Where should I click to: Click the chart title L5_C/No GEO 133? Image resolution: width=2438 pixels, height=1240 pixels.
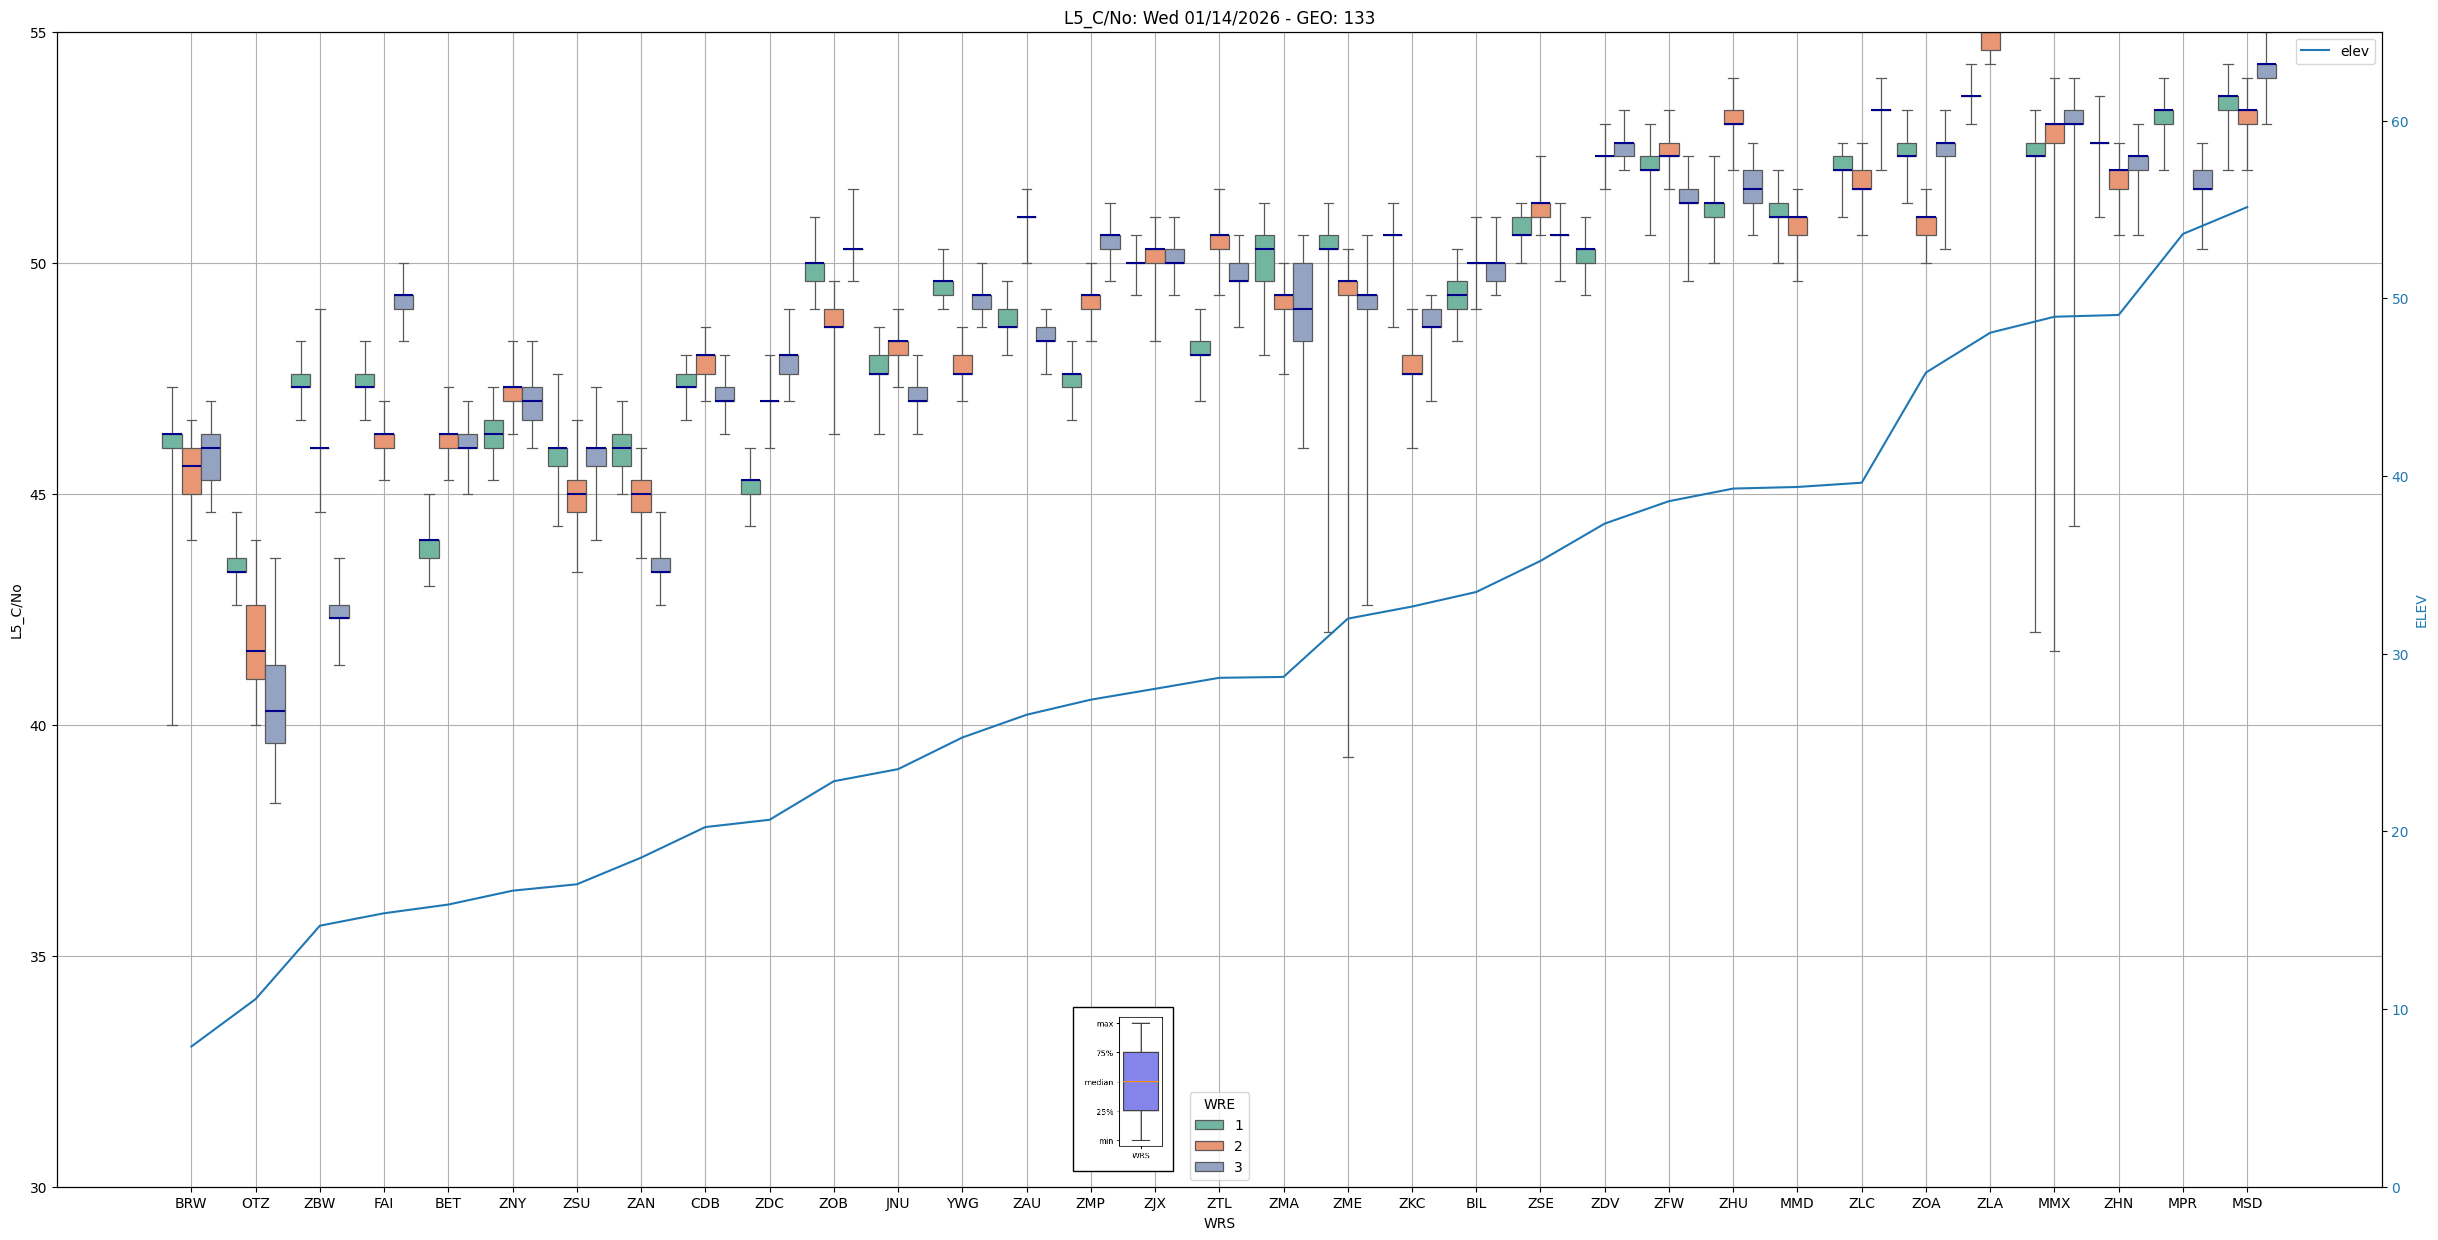point(1219,18)
